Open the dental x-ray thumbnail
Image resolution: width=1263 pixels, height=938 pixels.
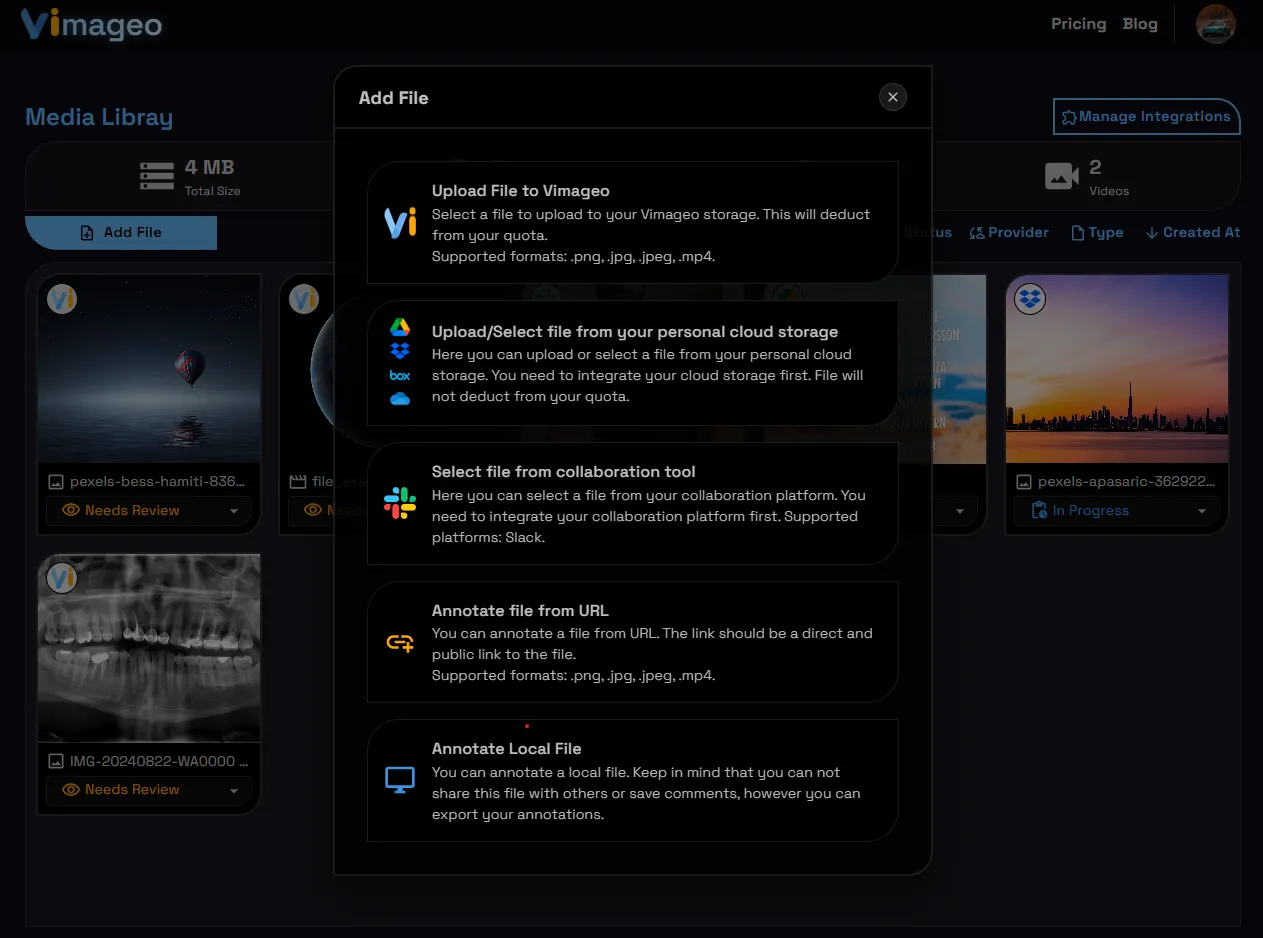pyautogui.click(x=149, y=647)
